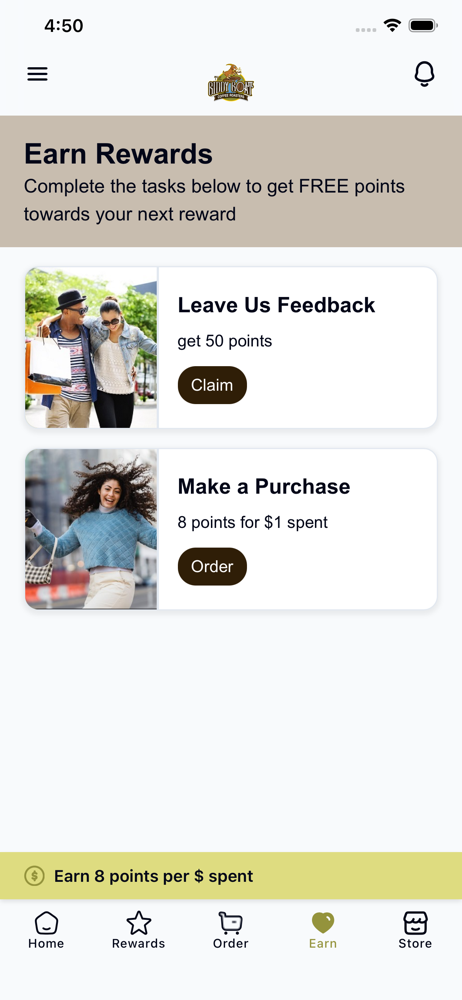This screenshot has height=1000, width=462.
Task: Tap the Store shop icon
Action: [x=415, y=922]
